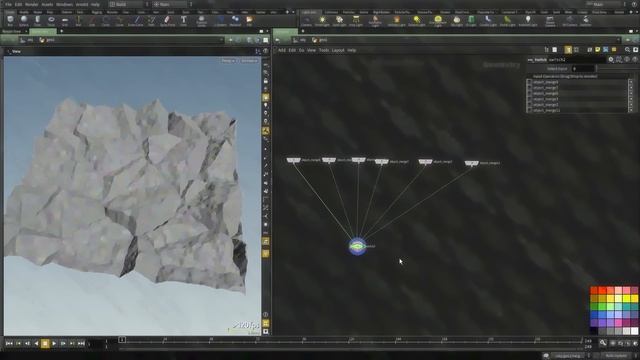Add an Area Light from shelf
This screenshot has height=360, width=640.
356,21
